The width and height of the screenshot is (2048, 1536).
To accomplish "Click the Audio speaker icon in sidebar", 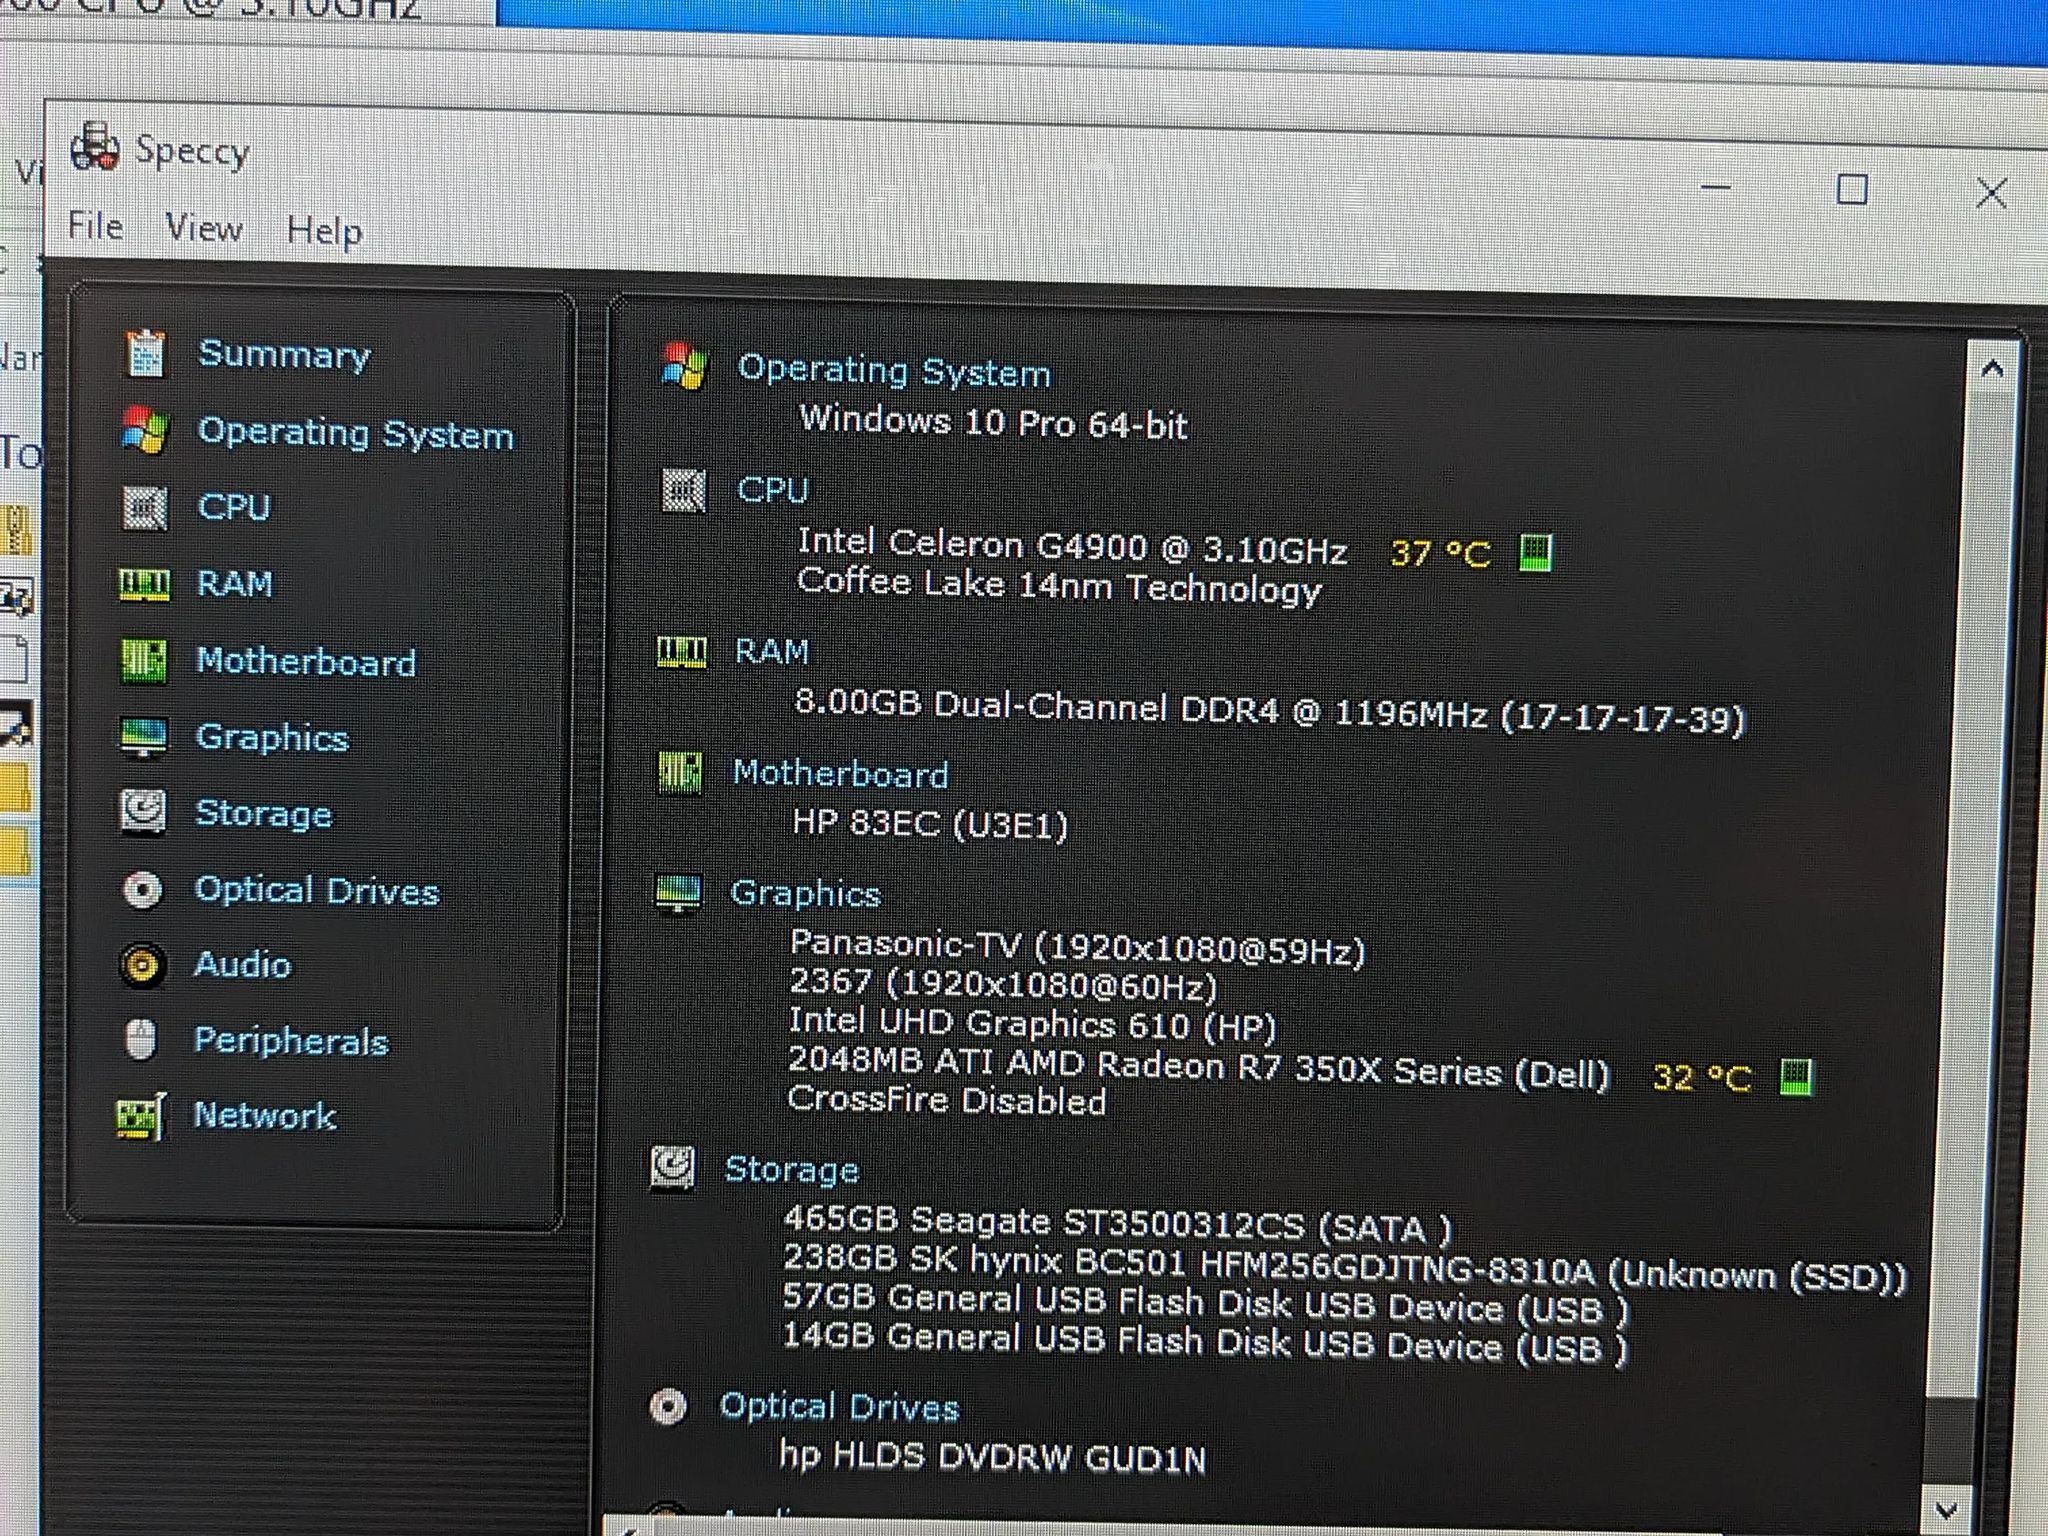I will coord(141,965).
